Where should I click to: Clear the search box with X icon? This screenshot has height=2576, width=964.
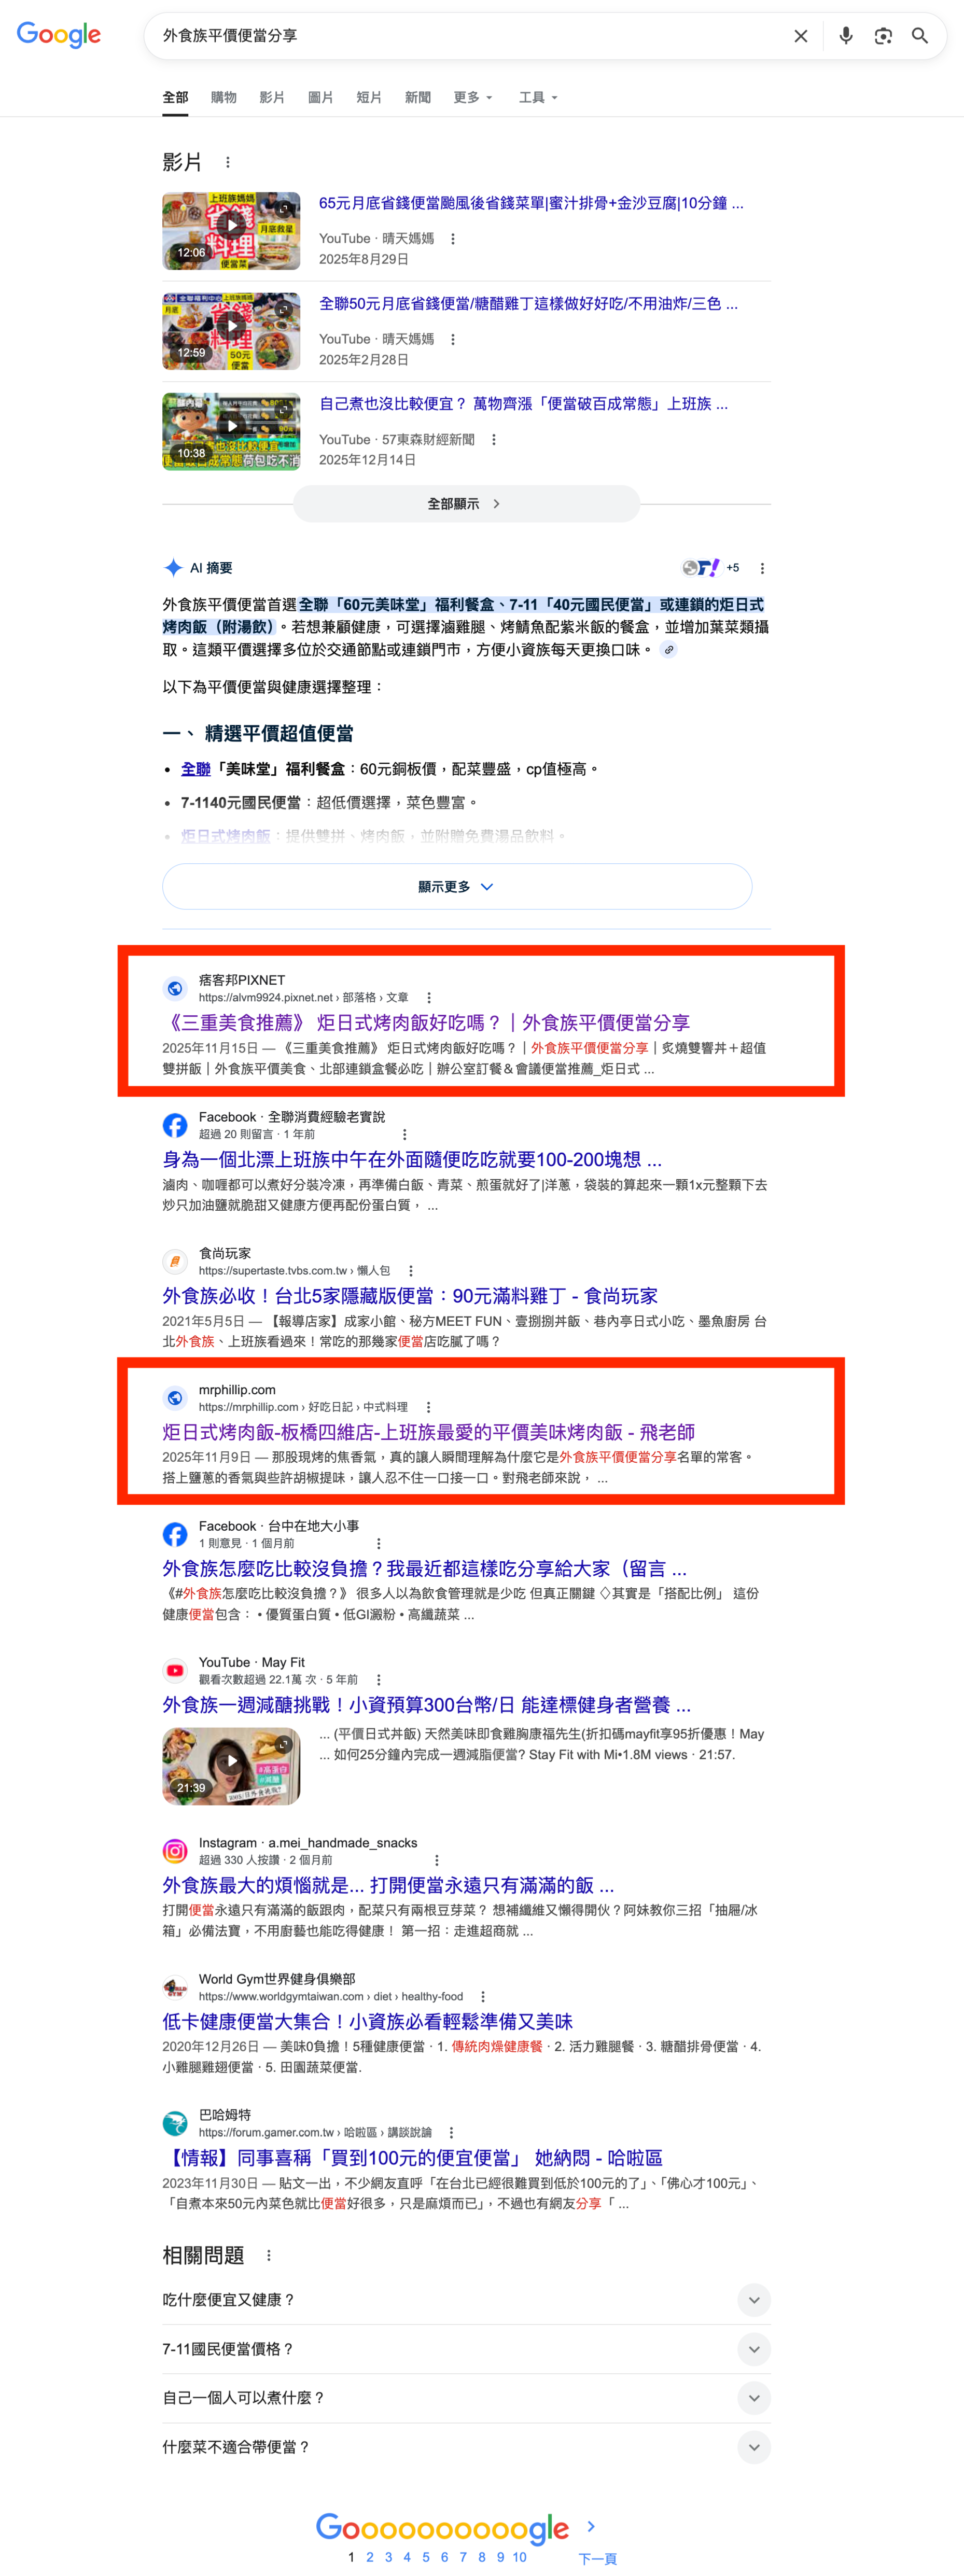click(x=800, y=36)
